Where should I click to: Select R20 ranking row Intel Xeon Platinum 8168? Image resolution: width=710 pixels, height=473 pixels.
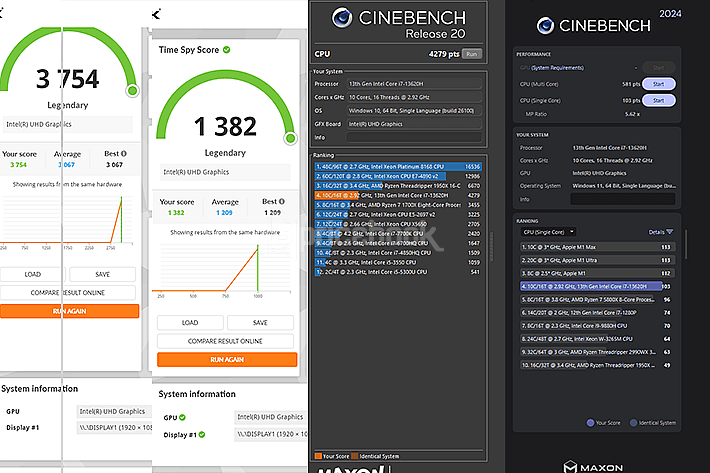point(398,167)
